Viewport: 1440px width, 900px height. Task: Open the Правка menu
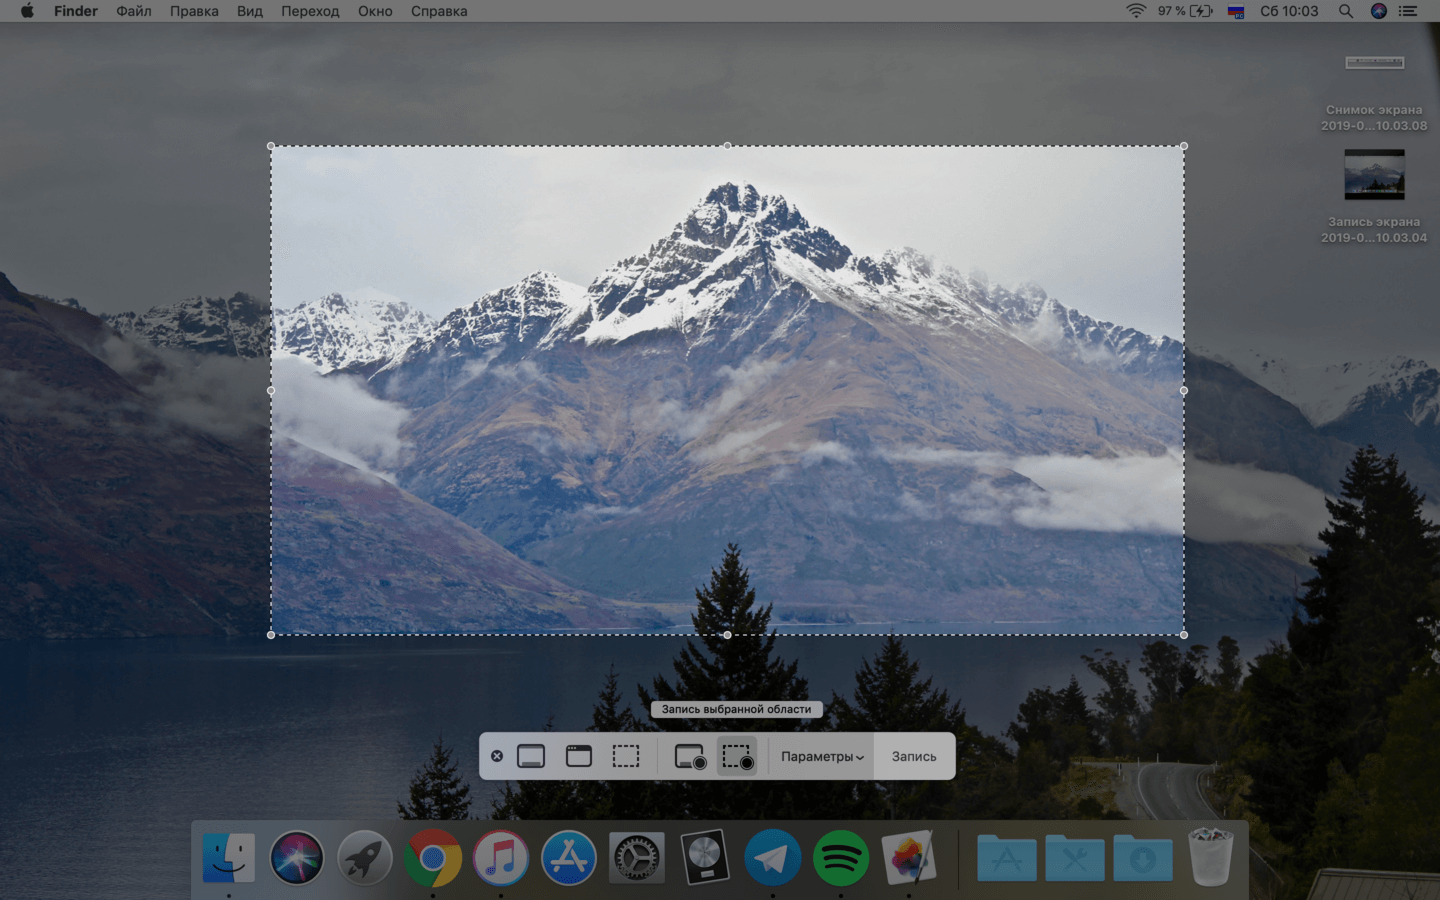pyautogui.click(x=194, y=11)
